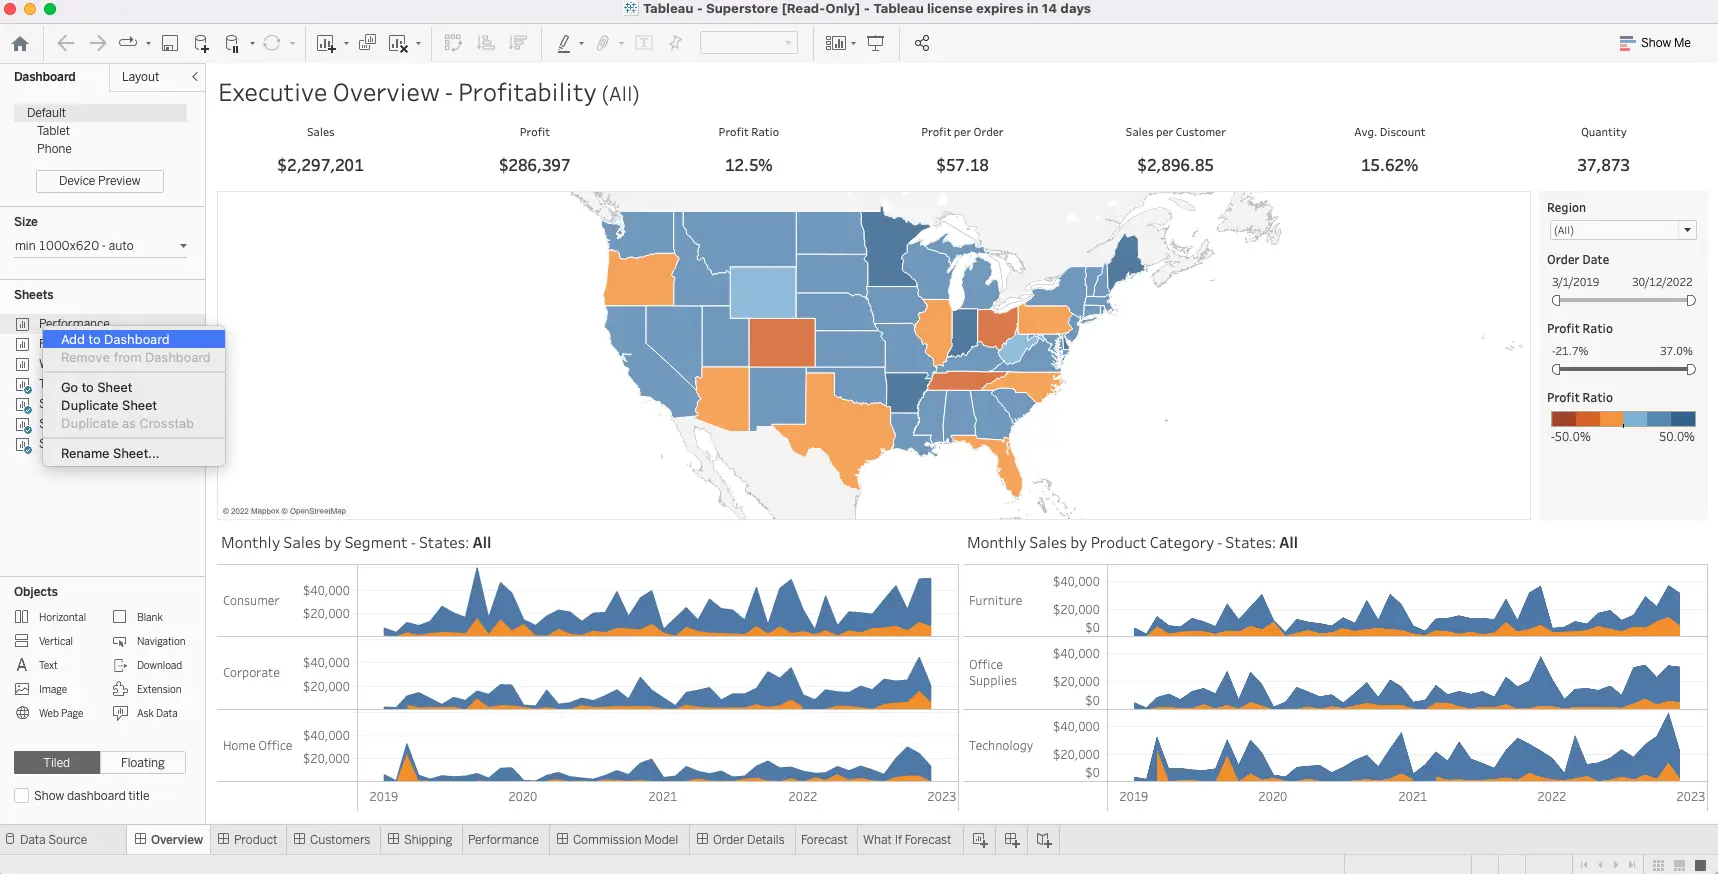The image size is (1718, 874).
Task: Click the Device Preview button
Action: pyautogui.click(x=100, y=181)
